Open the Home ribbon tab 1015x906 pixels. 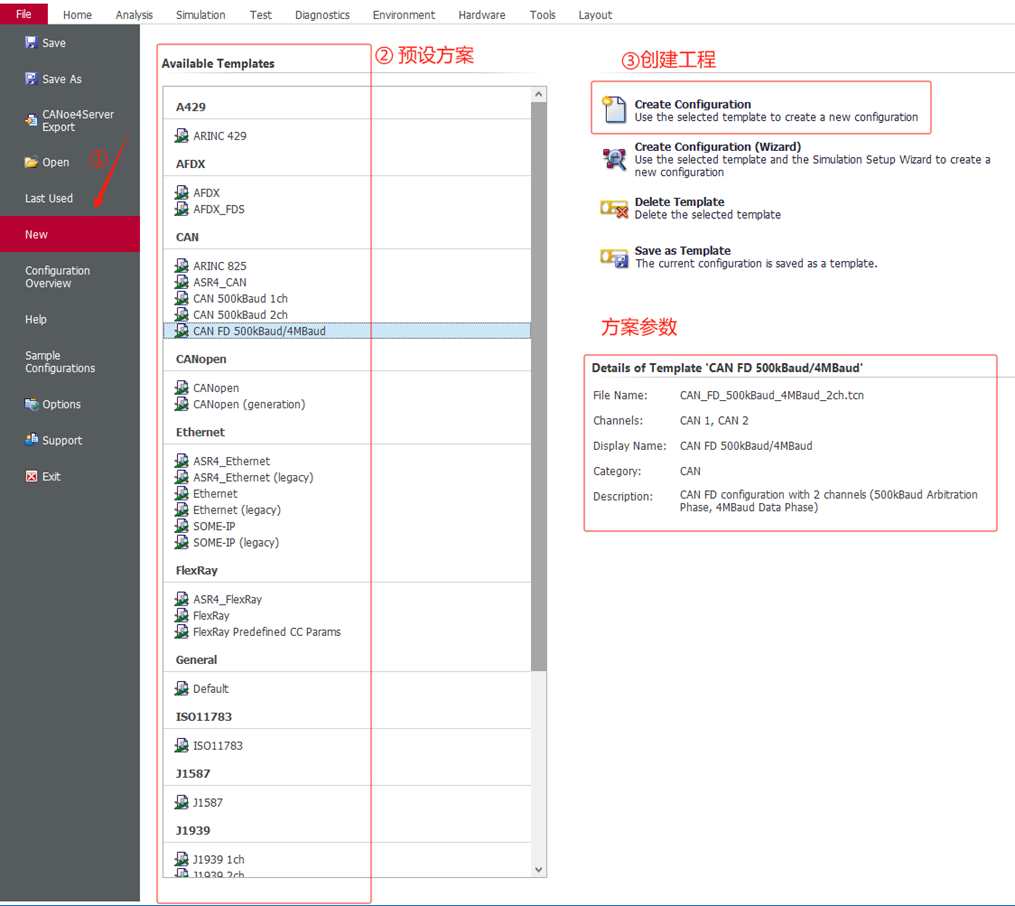tap(77, 15)
